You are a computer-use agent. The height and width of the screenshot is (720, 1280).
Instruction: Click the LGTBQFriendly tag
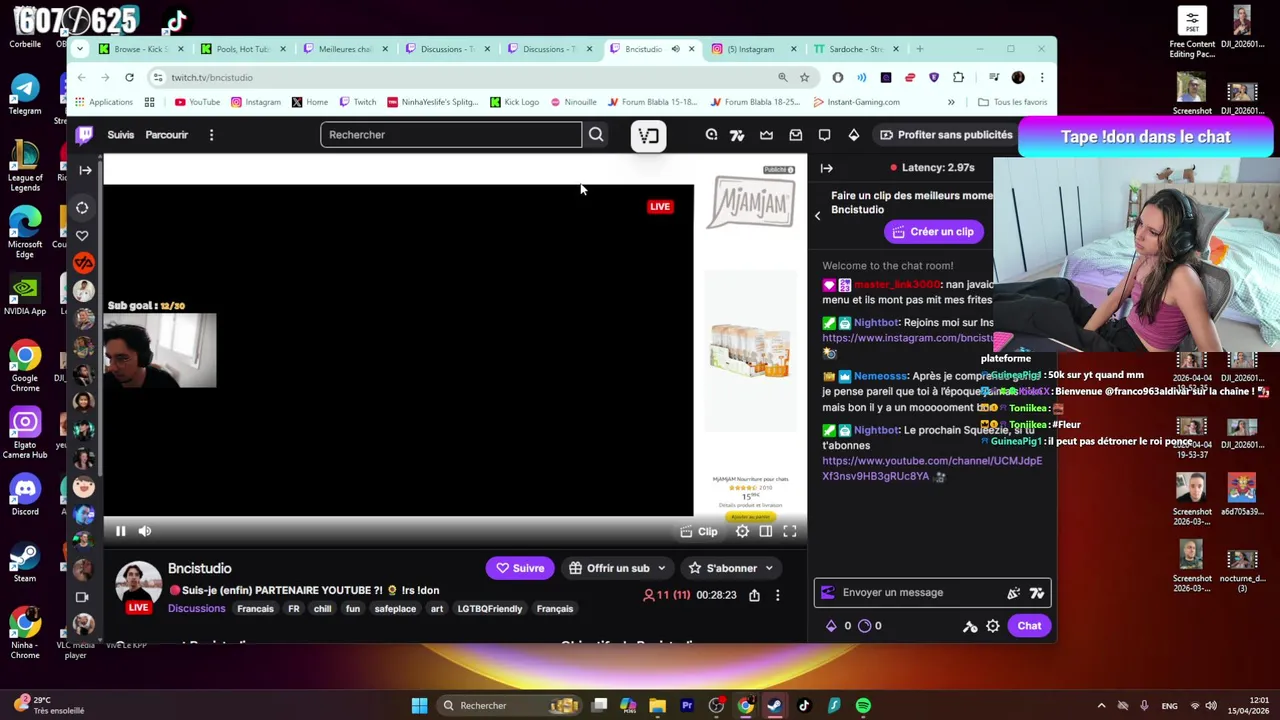(490, 609)
